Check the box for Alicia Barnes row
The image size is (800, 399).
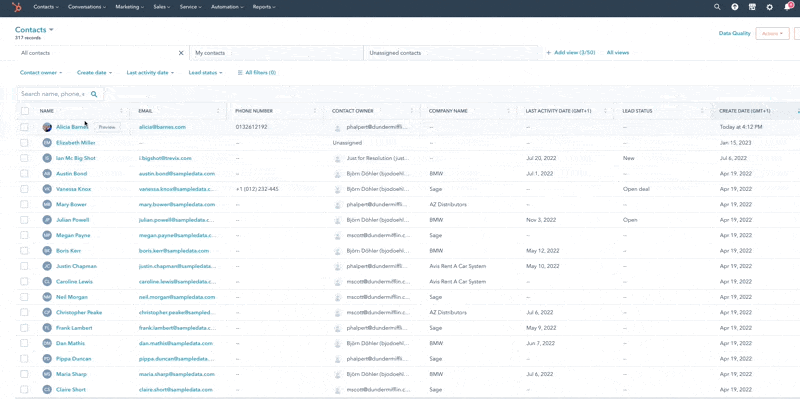[24, 127]
